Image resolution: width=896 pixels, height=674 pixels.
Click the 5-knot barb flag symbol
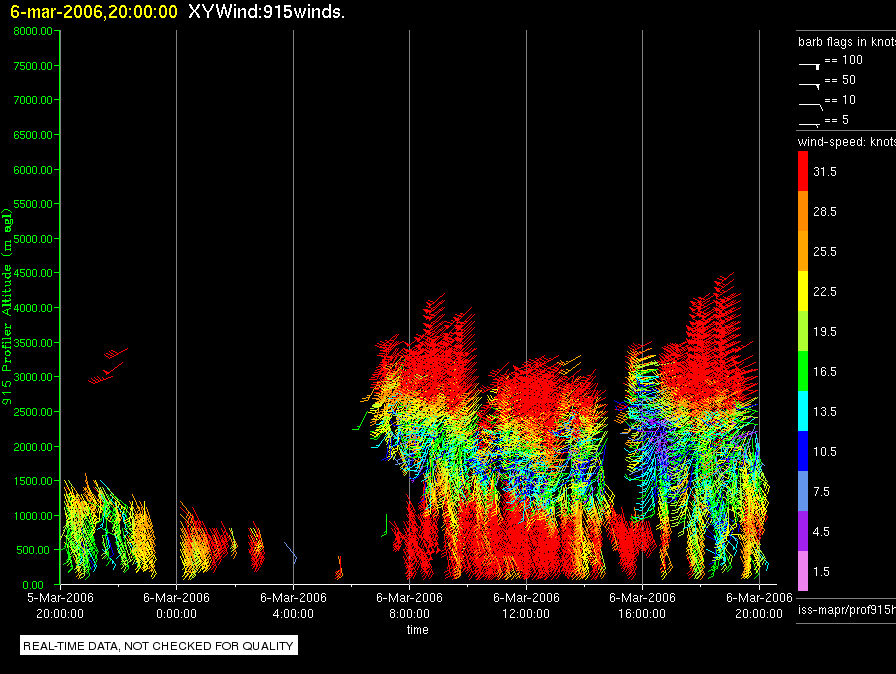[809, 124]
